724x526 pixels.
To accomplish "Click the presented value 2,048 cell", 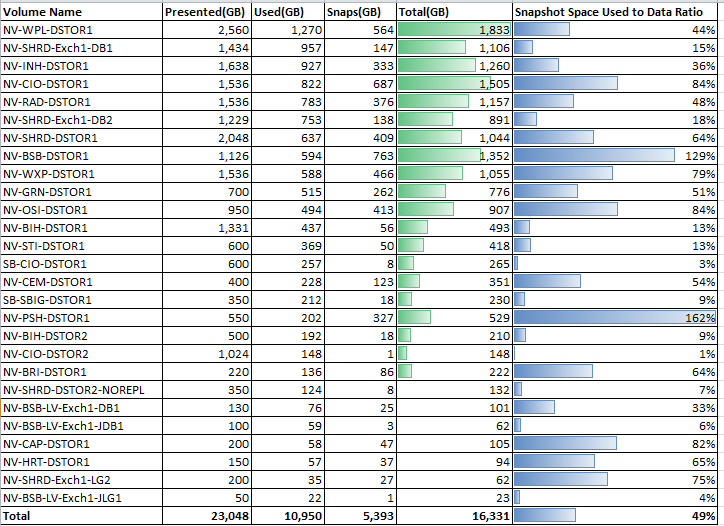I will tap(207, 138).
